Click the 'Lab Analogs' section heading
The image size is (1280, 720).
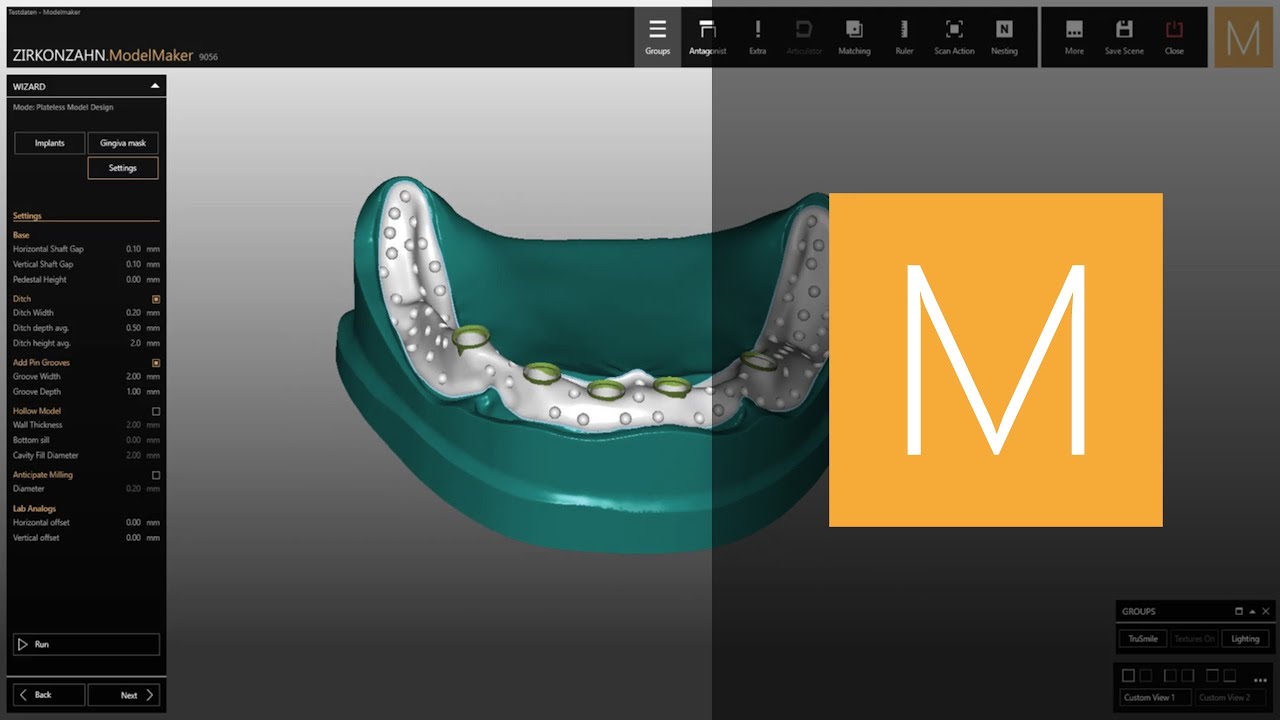35,508
